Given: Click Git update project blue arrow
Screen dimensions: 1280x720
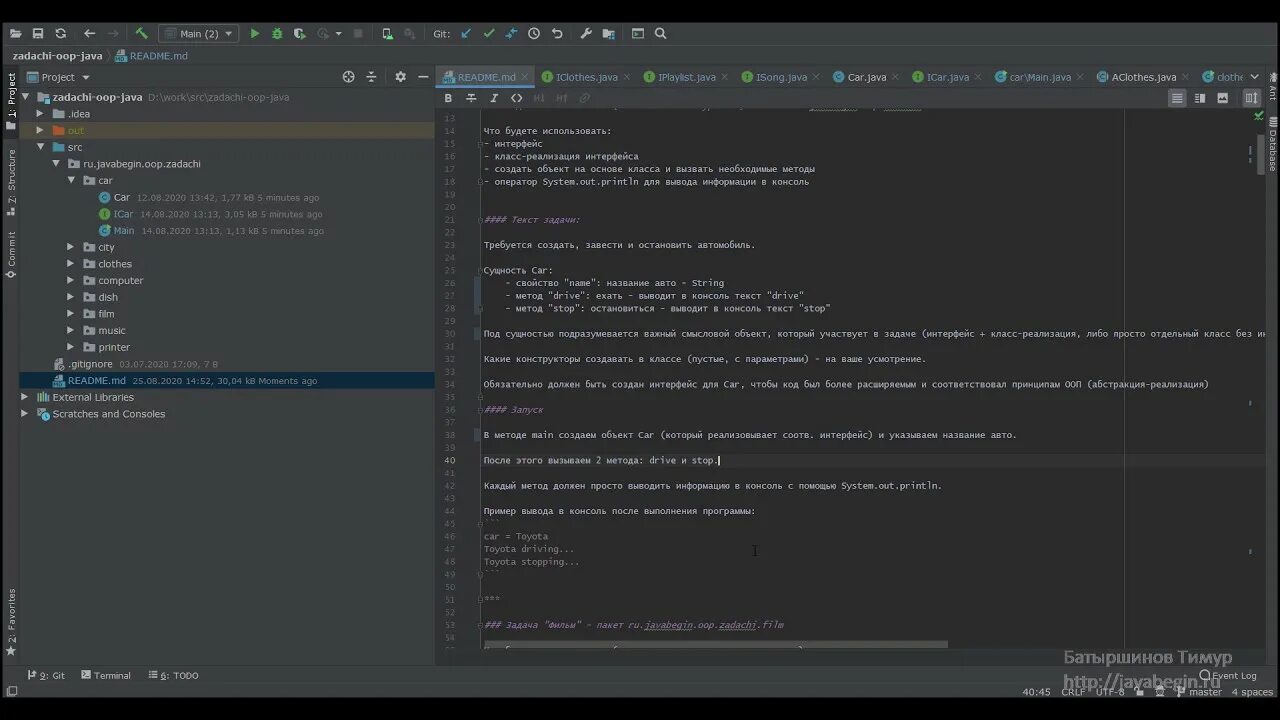Looking at the screenshot, I should [x=466, y=34].
